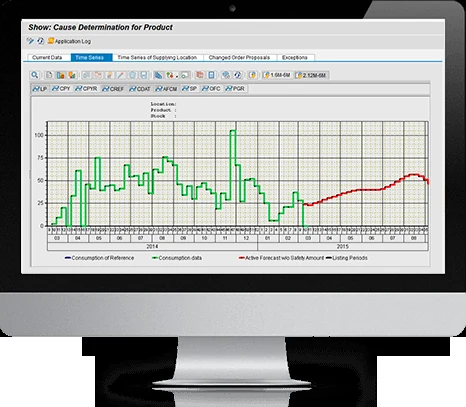Toggle the LP curve
The image size is (466, 407).
[x=40, y=89]
